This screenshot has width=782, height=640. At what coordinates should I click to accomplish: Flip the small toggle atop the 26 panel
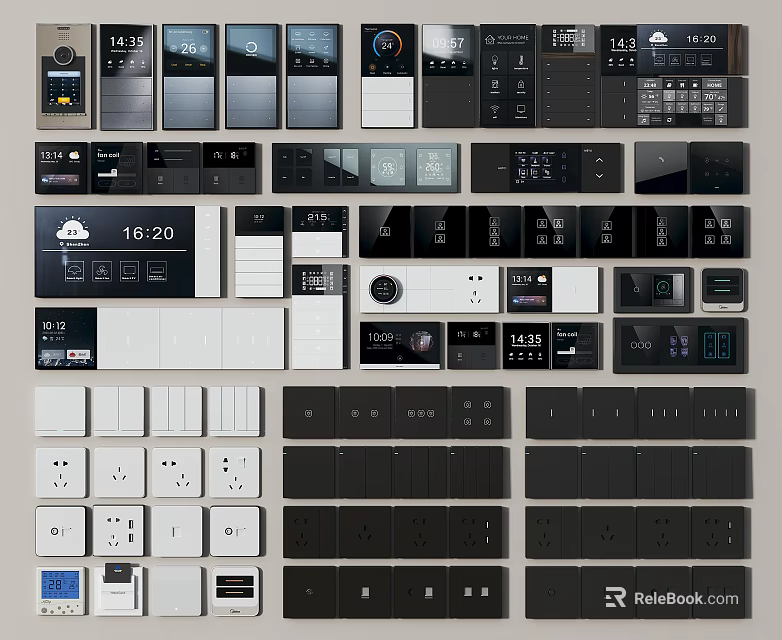point(205,32)
